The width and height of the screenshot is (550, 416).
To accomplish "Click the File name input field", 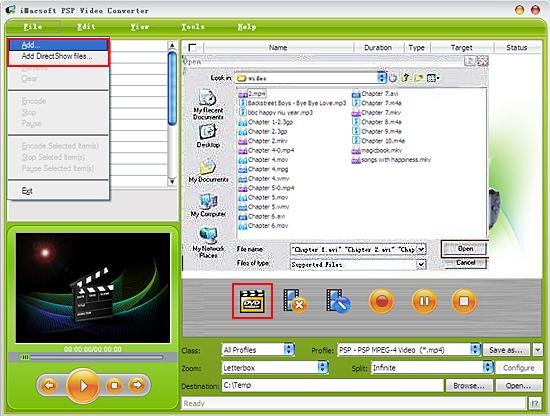I will [354, 249].
